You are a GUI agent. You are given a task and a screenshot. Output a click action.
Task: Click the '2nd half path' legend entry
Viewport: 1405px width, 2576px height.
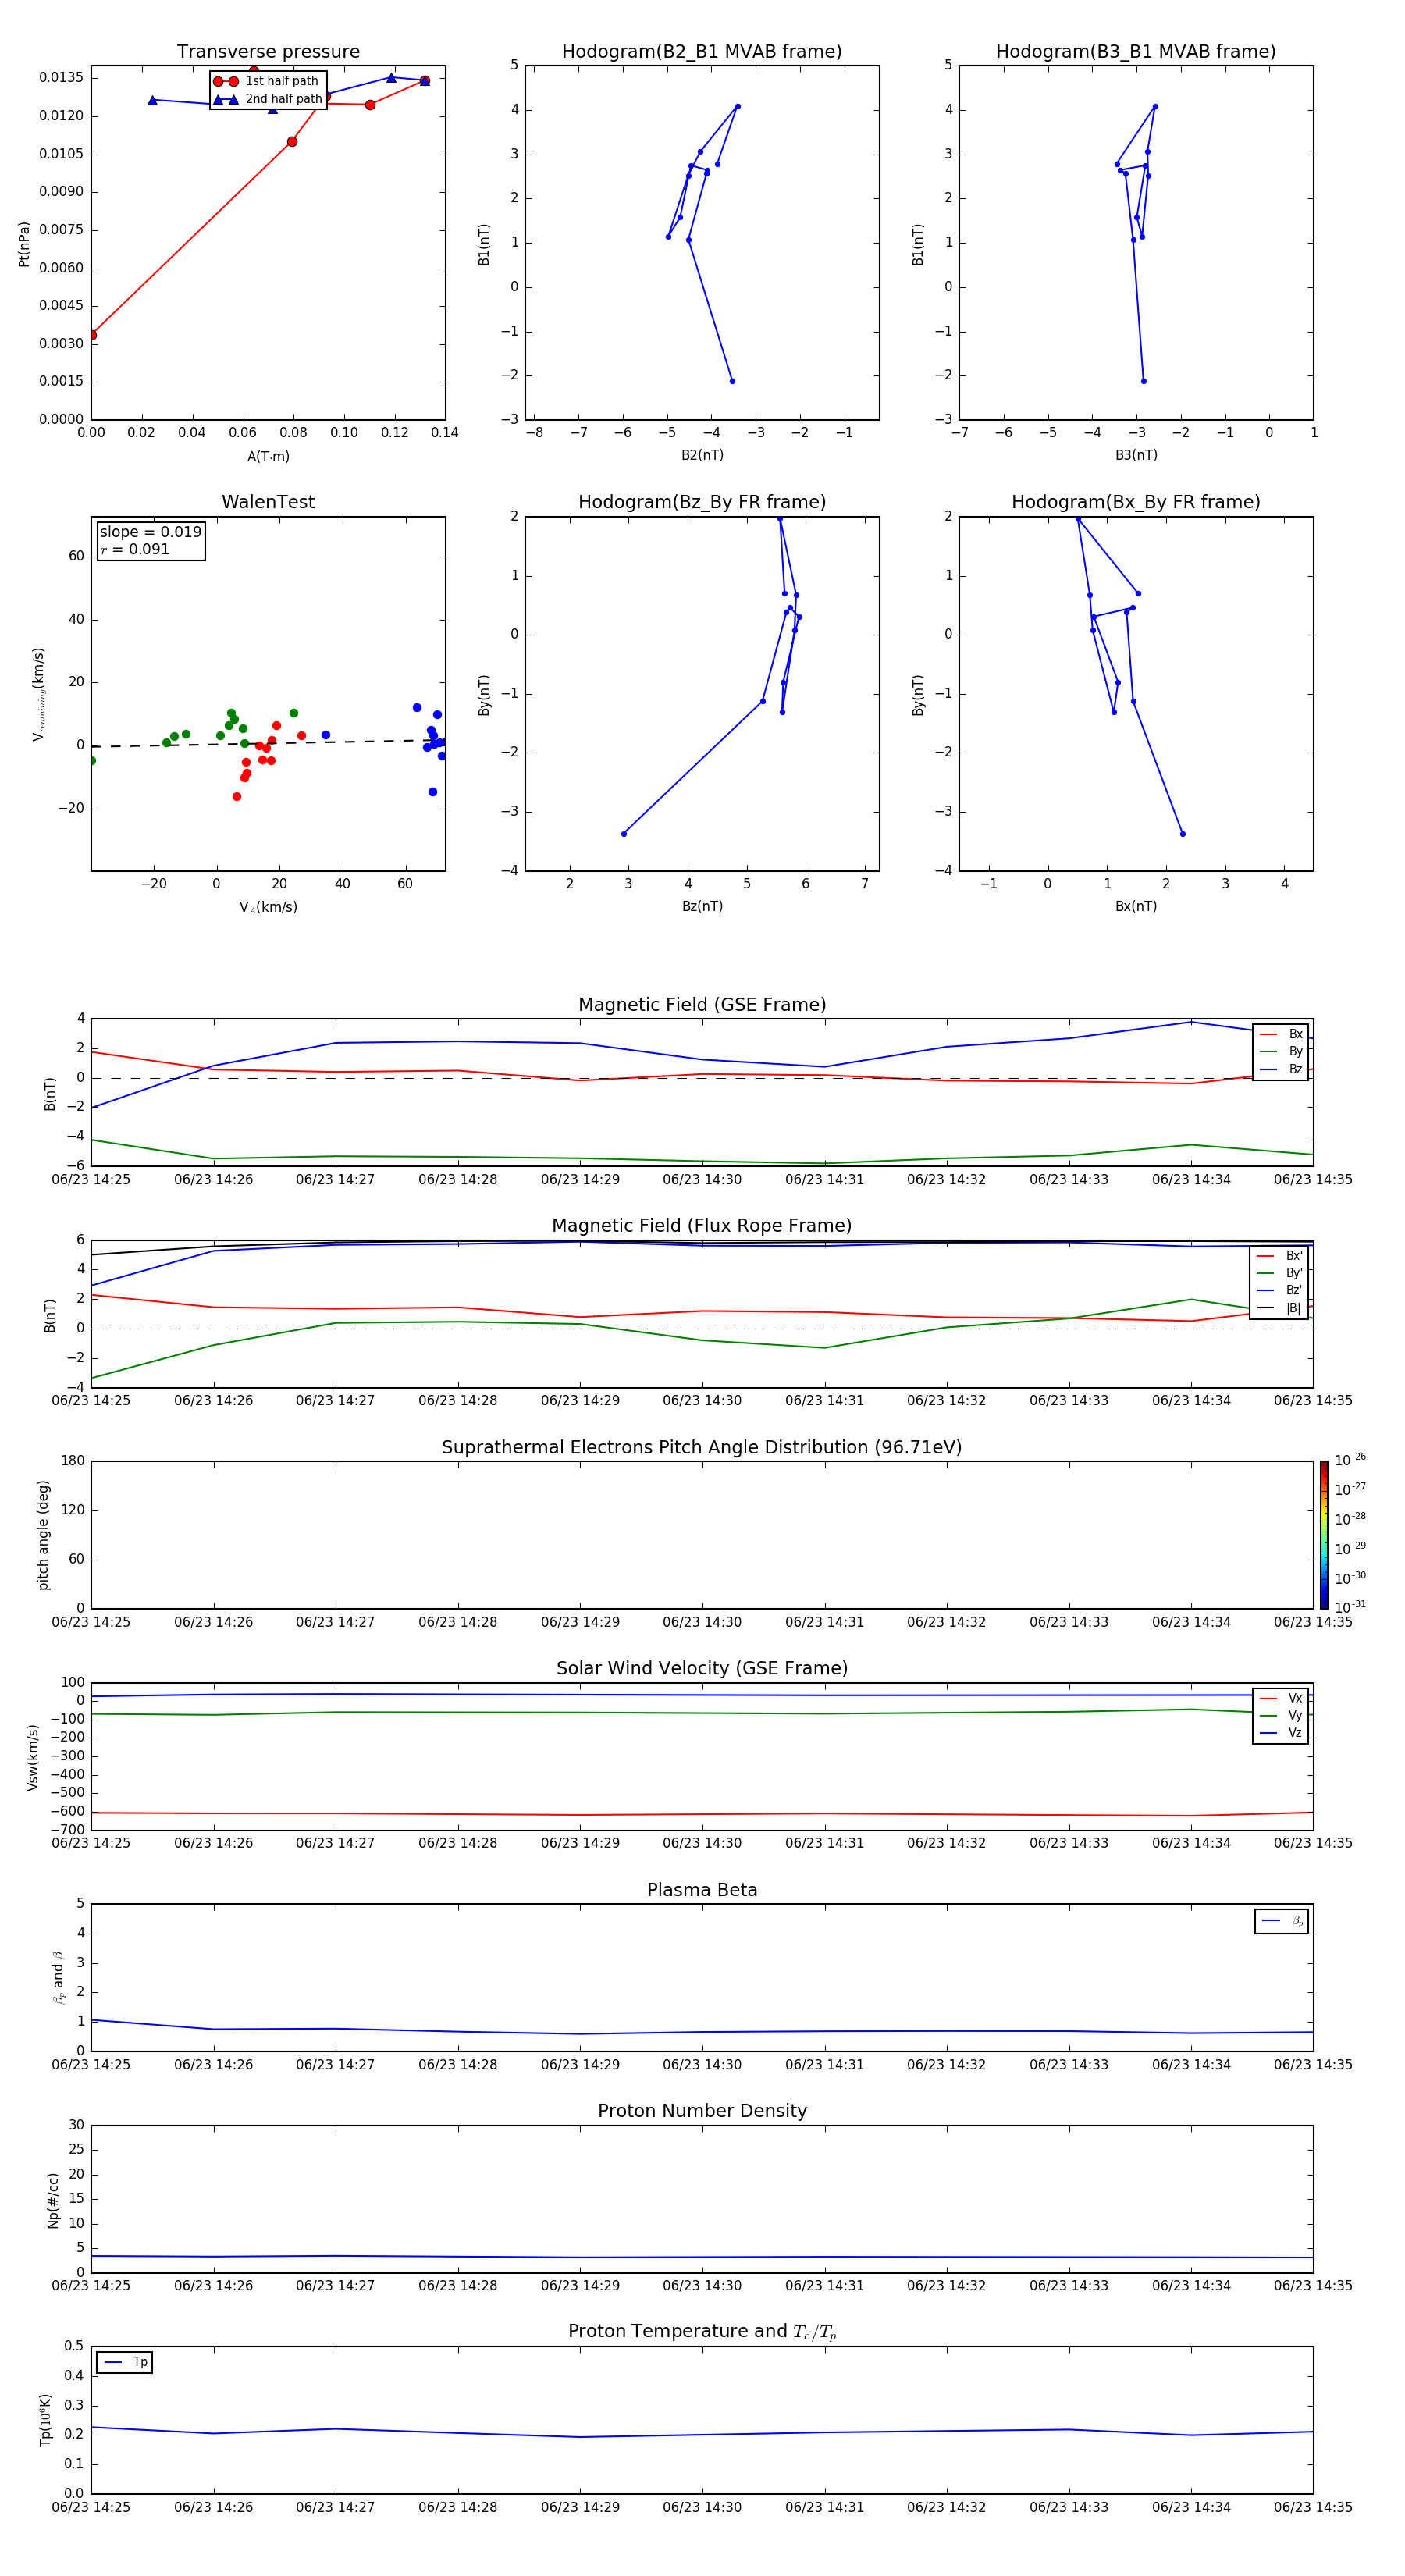click(267, 99)
